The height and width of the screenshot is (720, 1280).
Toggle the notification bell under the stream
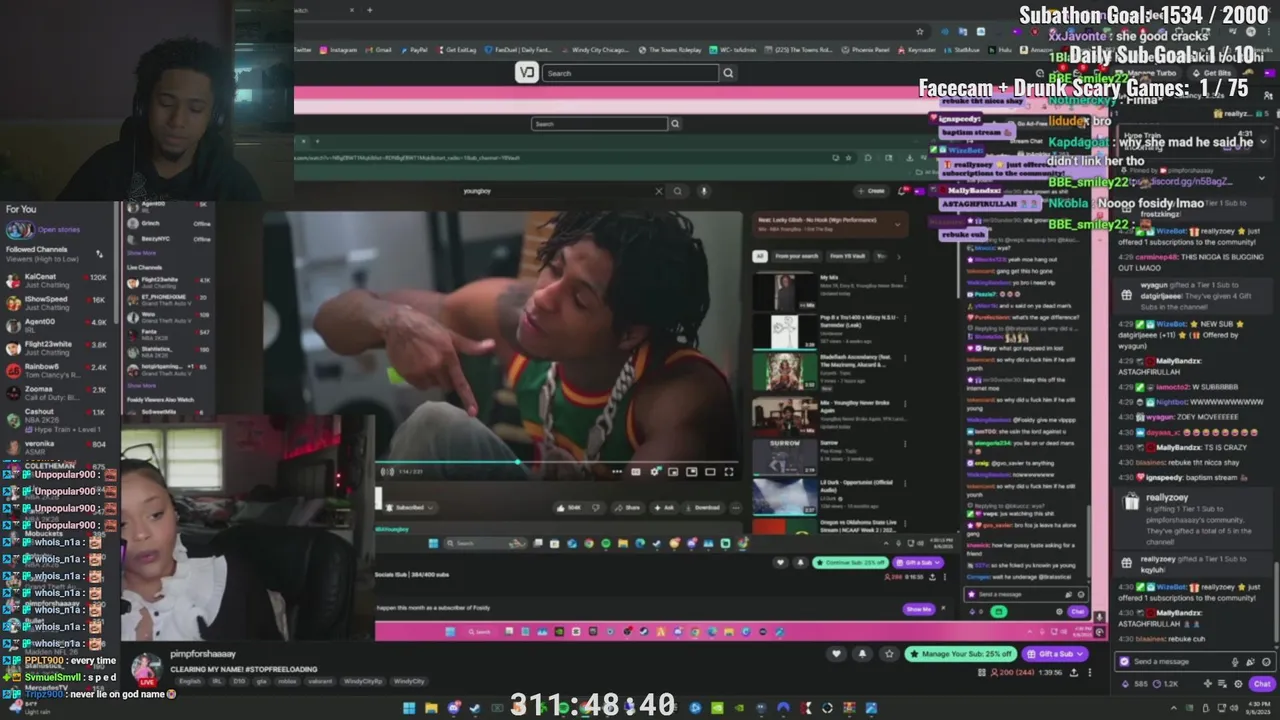coord(863,654)
